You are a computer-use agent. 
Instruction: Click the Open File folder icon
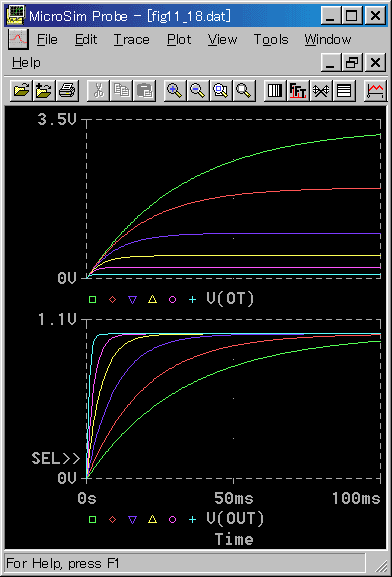tap(21, 90)
